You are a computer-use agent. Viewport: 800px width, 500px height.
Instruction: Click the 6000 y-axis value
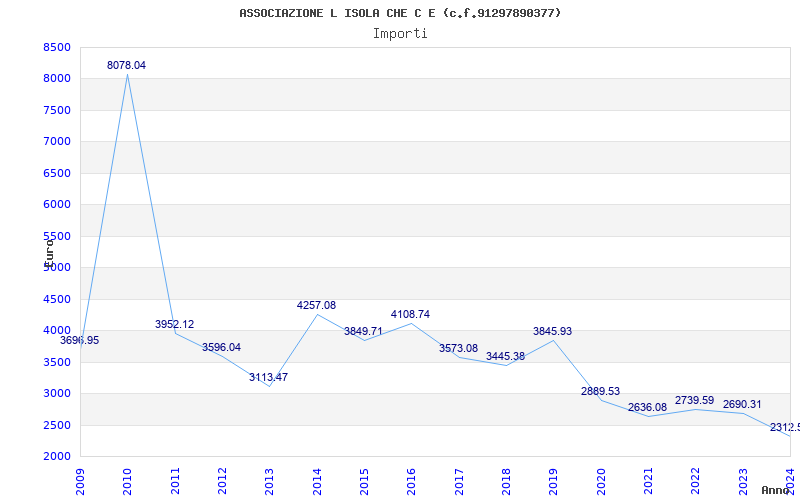57,205
